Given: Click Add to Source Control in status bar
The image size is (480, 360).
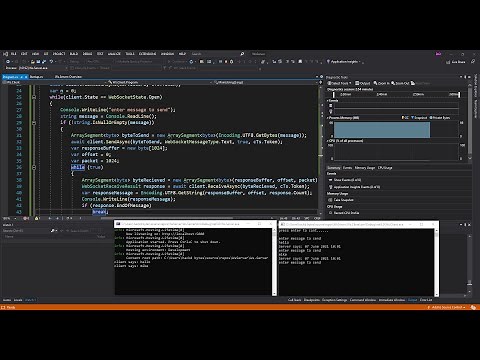Looking at the screenshot, I should pyautogui.click(x=448, y=307).
